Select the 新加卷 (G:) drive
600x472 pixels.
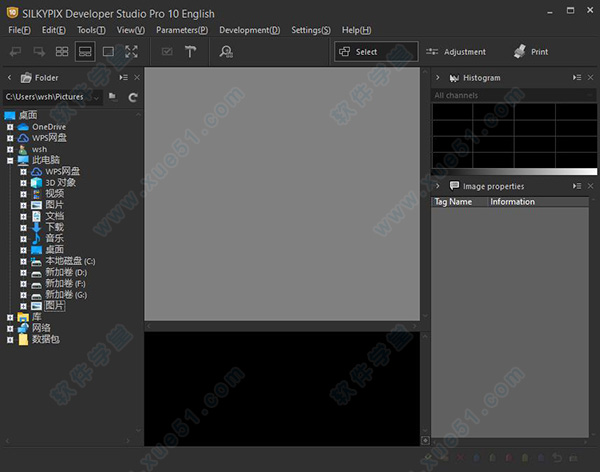tap(66, 295)
